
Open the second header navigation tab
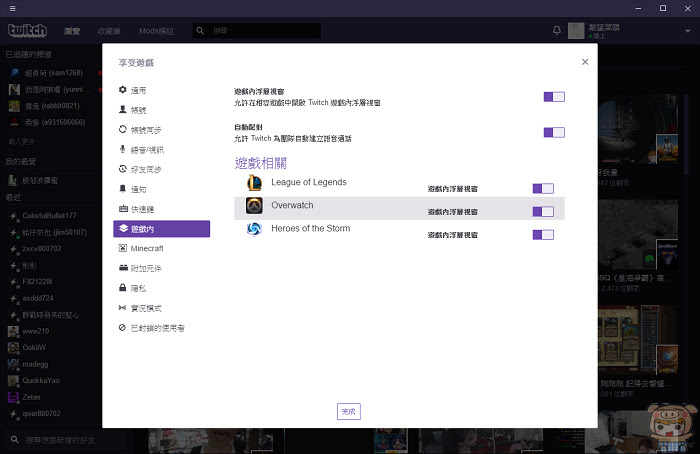point(109,31)
